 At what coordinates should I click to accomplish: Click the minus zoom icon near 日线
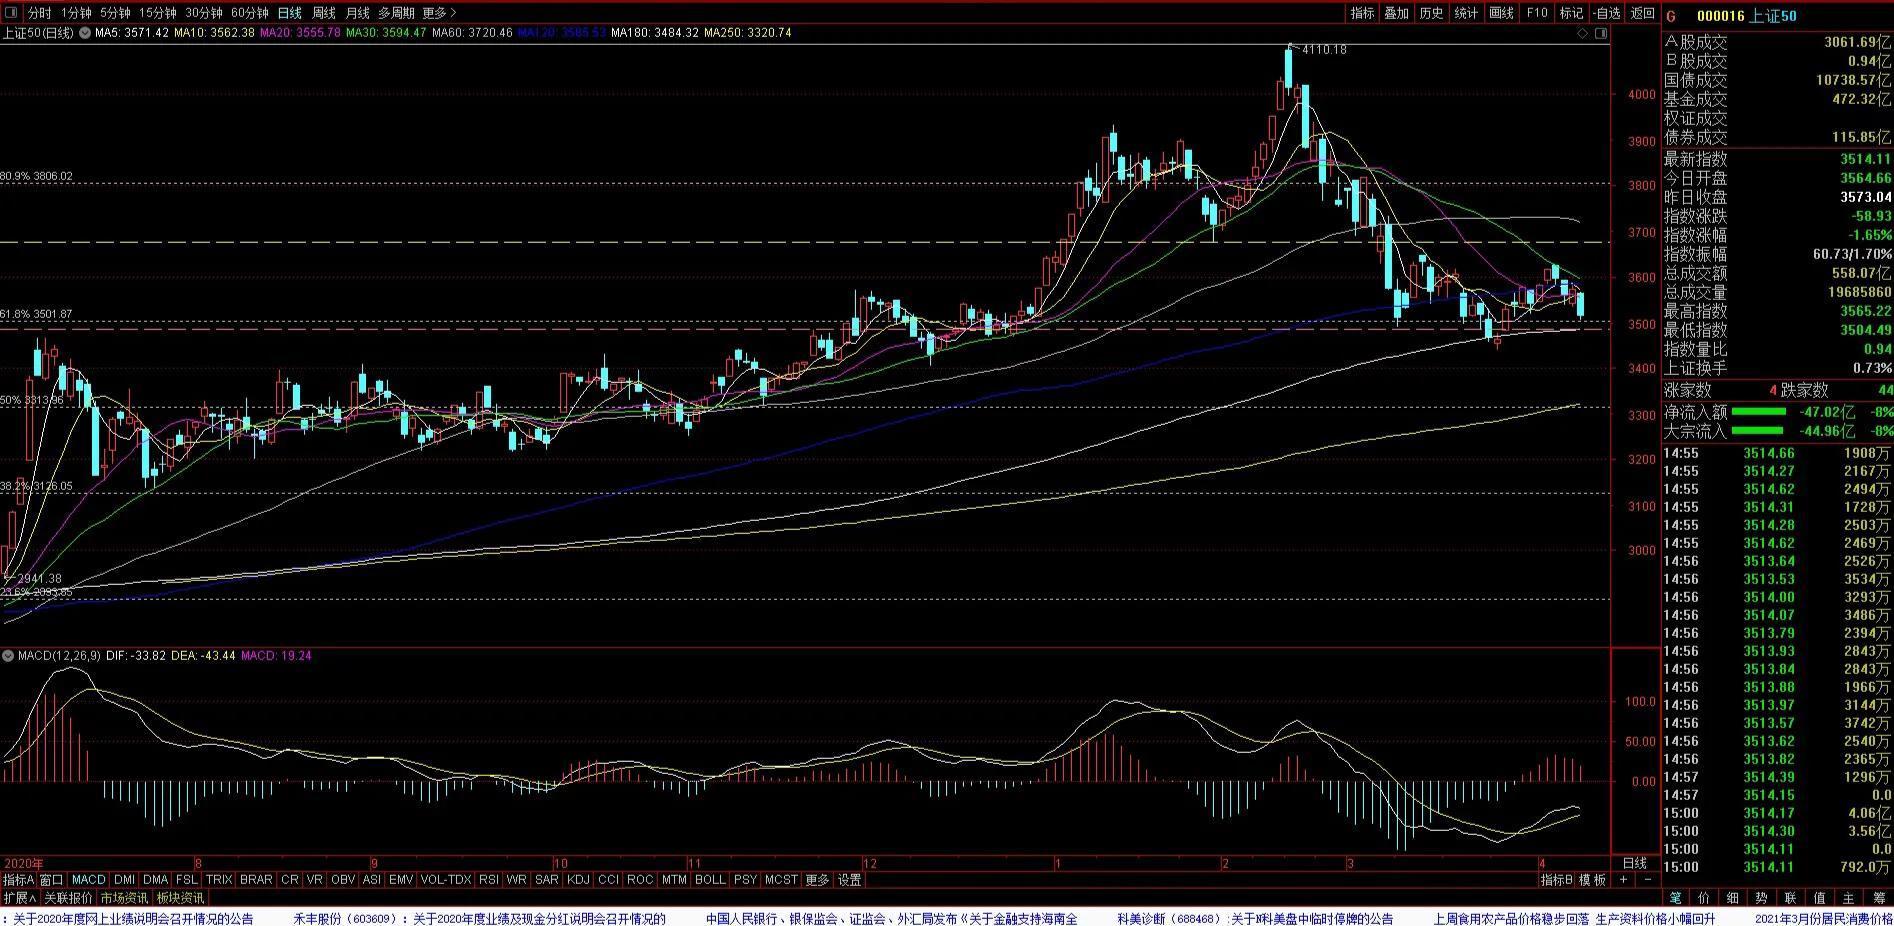tap(1648, 880)
